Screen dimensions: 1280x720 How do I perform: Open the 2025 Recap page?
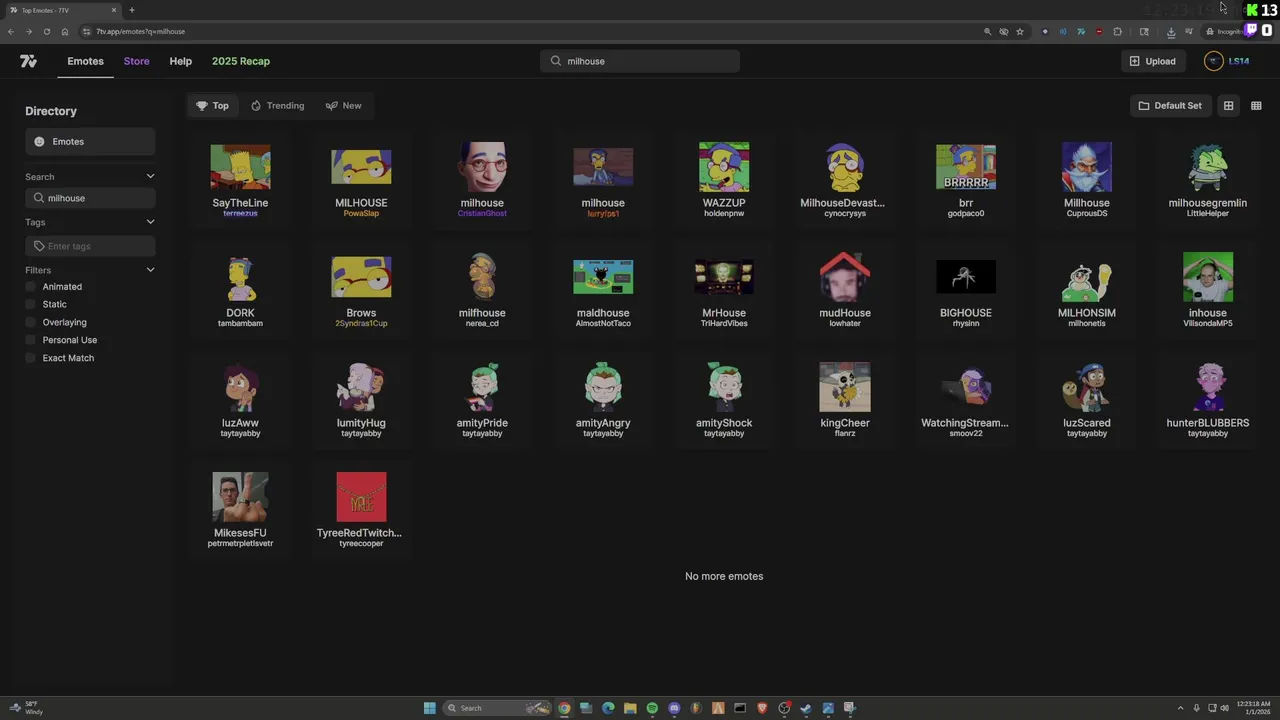[241, 61]
